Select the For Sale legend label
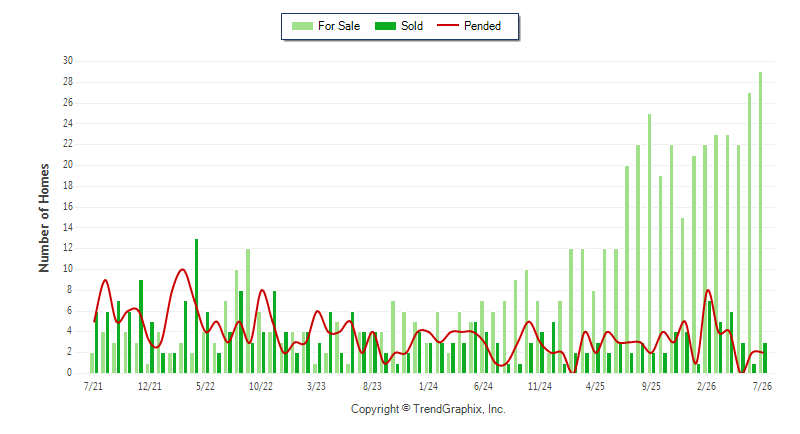Viewport: 800px width, 434px height. click(x=339, y=26)
